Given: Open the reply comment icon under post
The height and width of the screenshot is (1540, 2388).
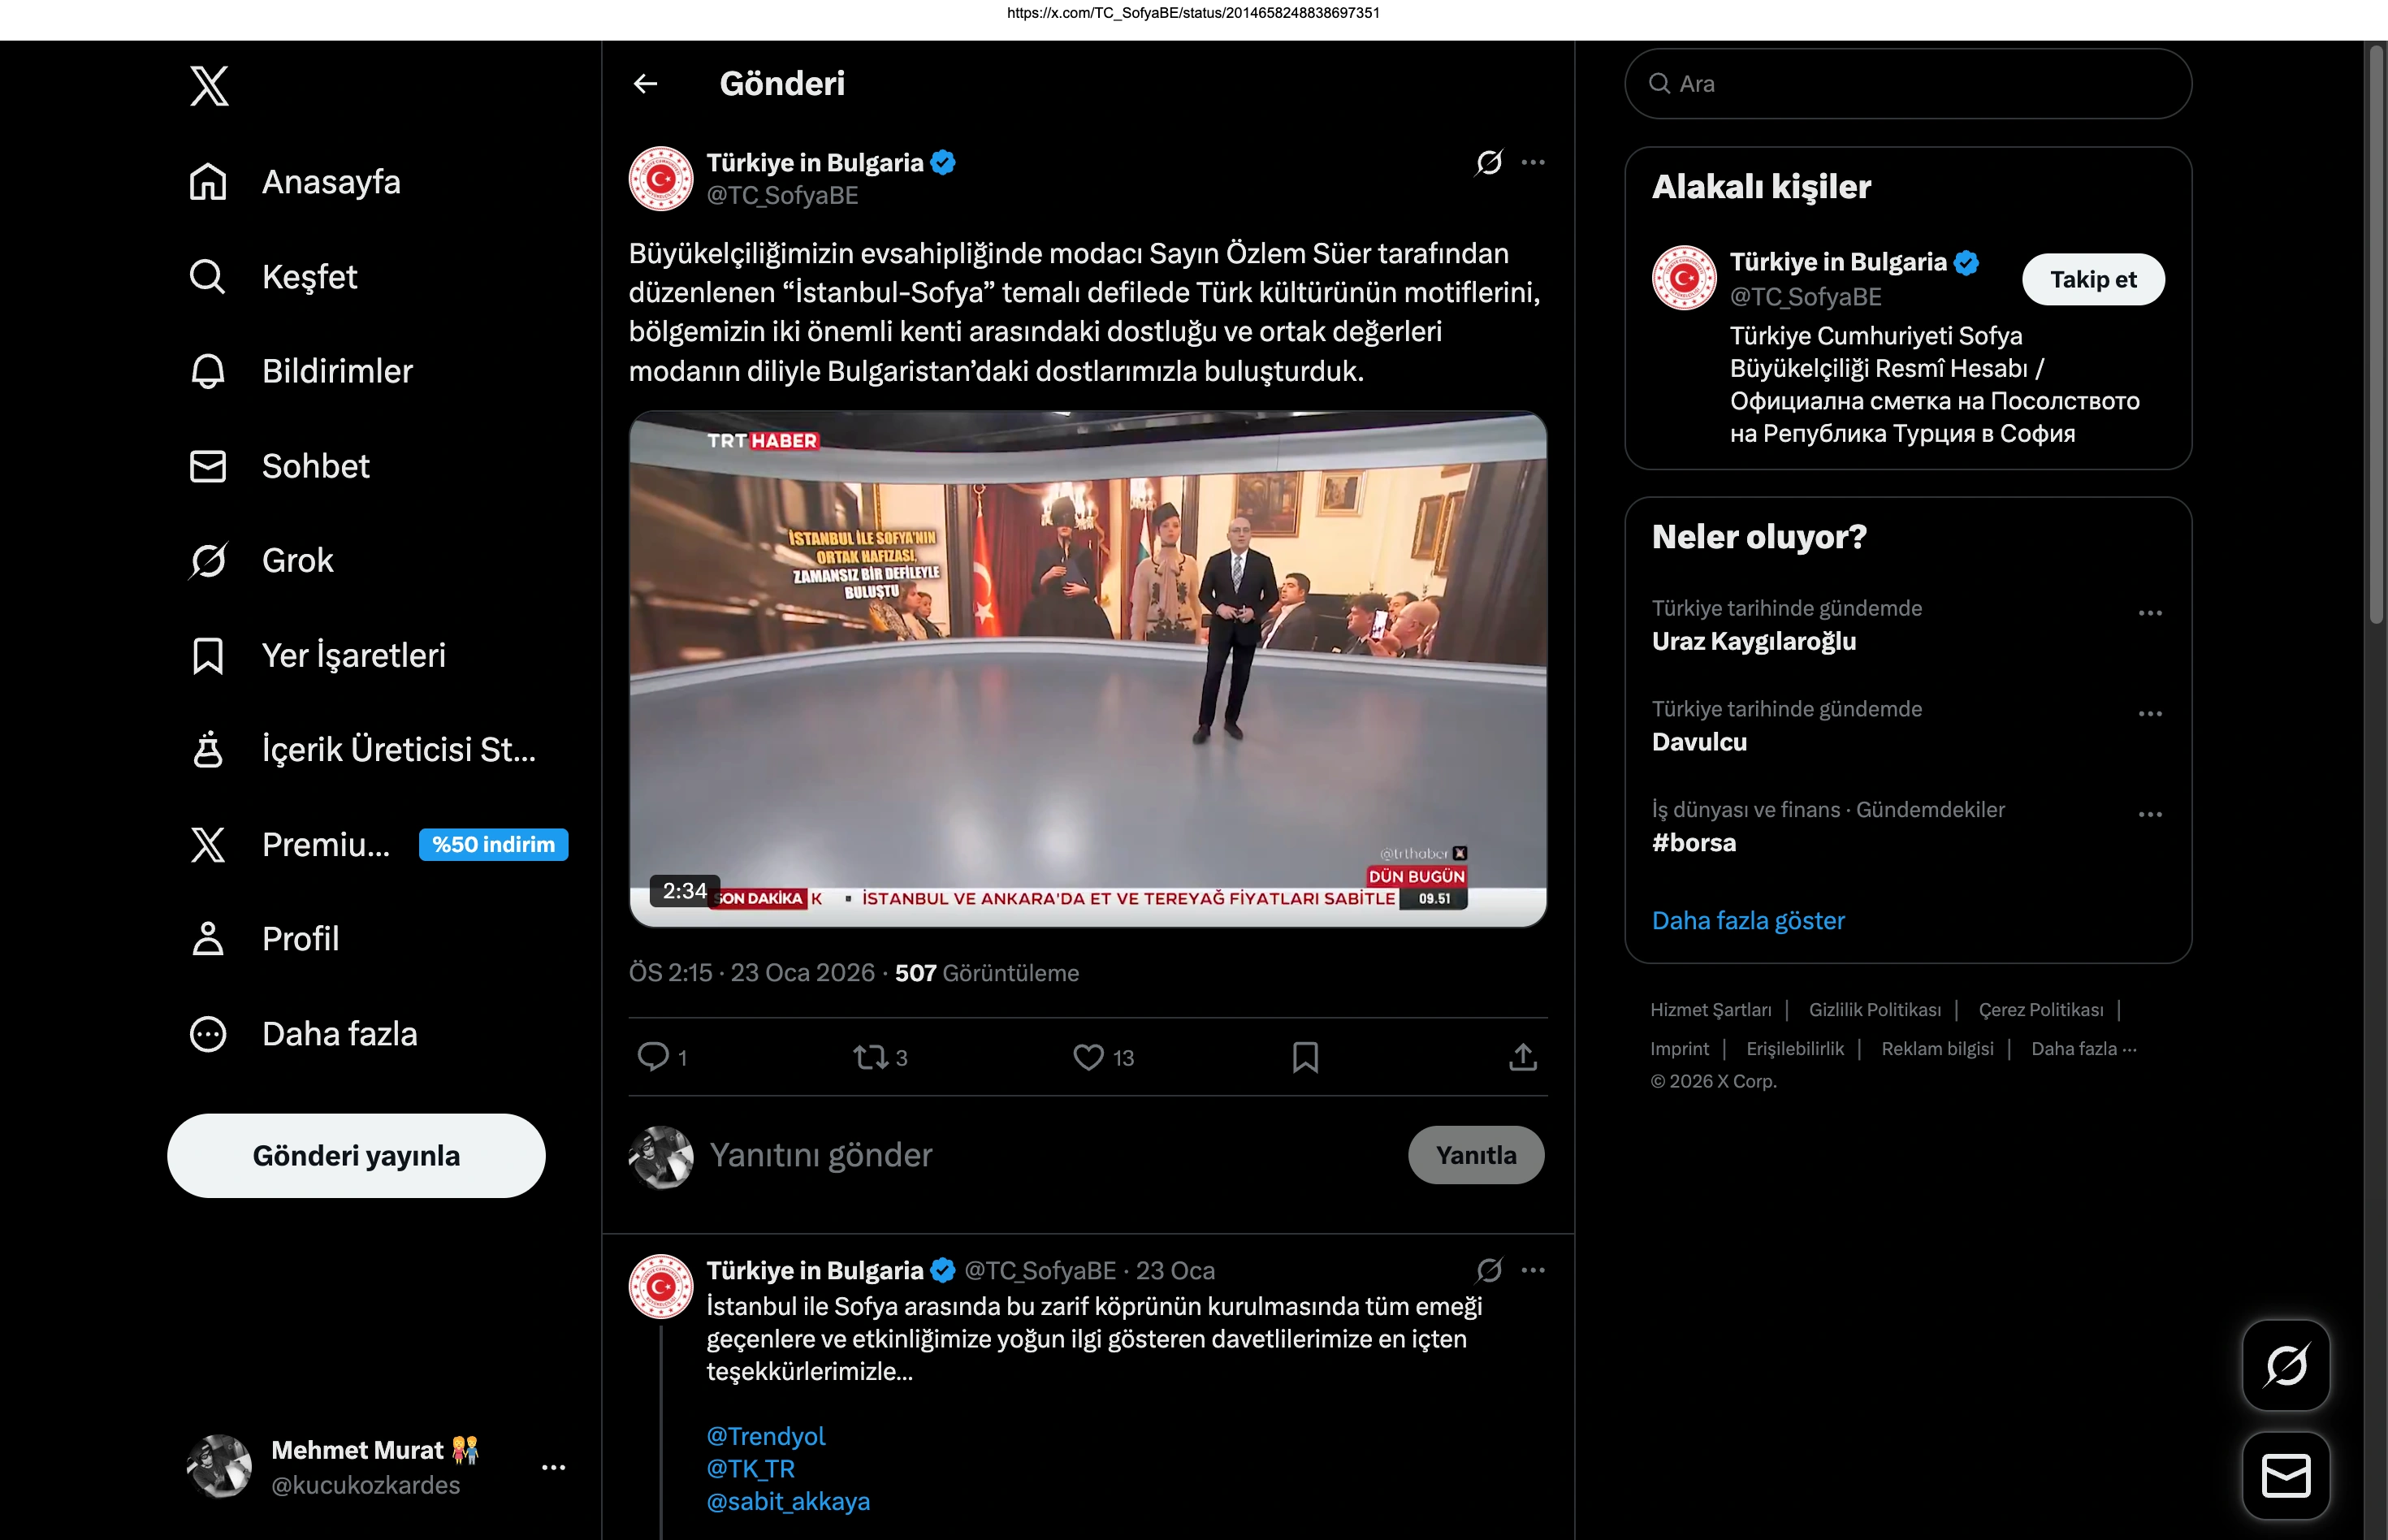Looking at the screenshot, I should [654, 1057].
